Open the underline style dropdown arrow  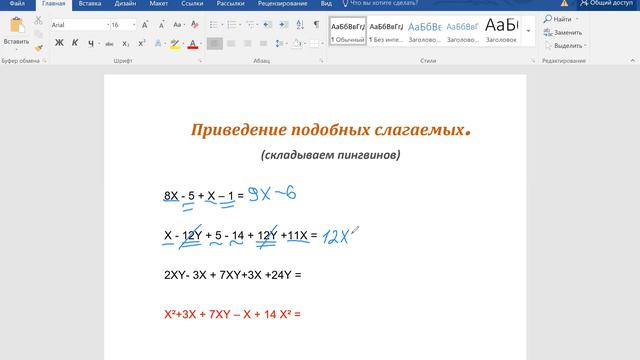[99, 43]
